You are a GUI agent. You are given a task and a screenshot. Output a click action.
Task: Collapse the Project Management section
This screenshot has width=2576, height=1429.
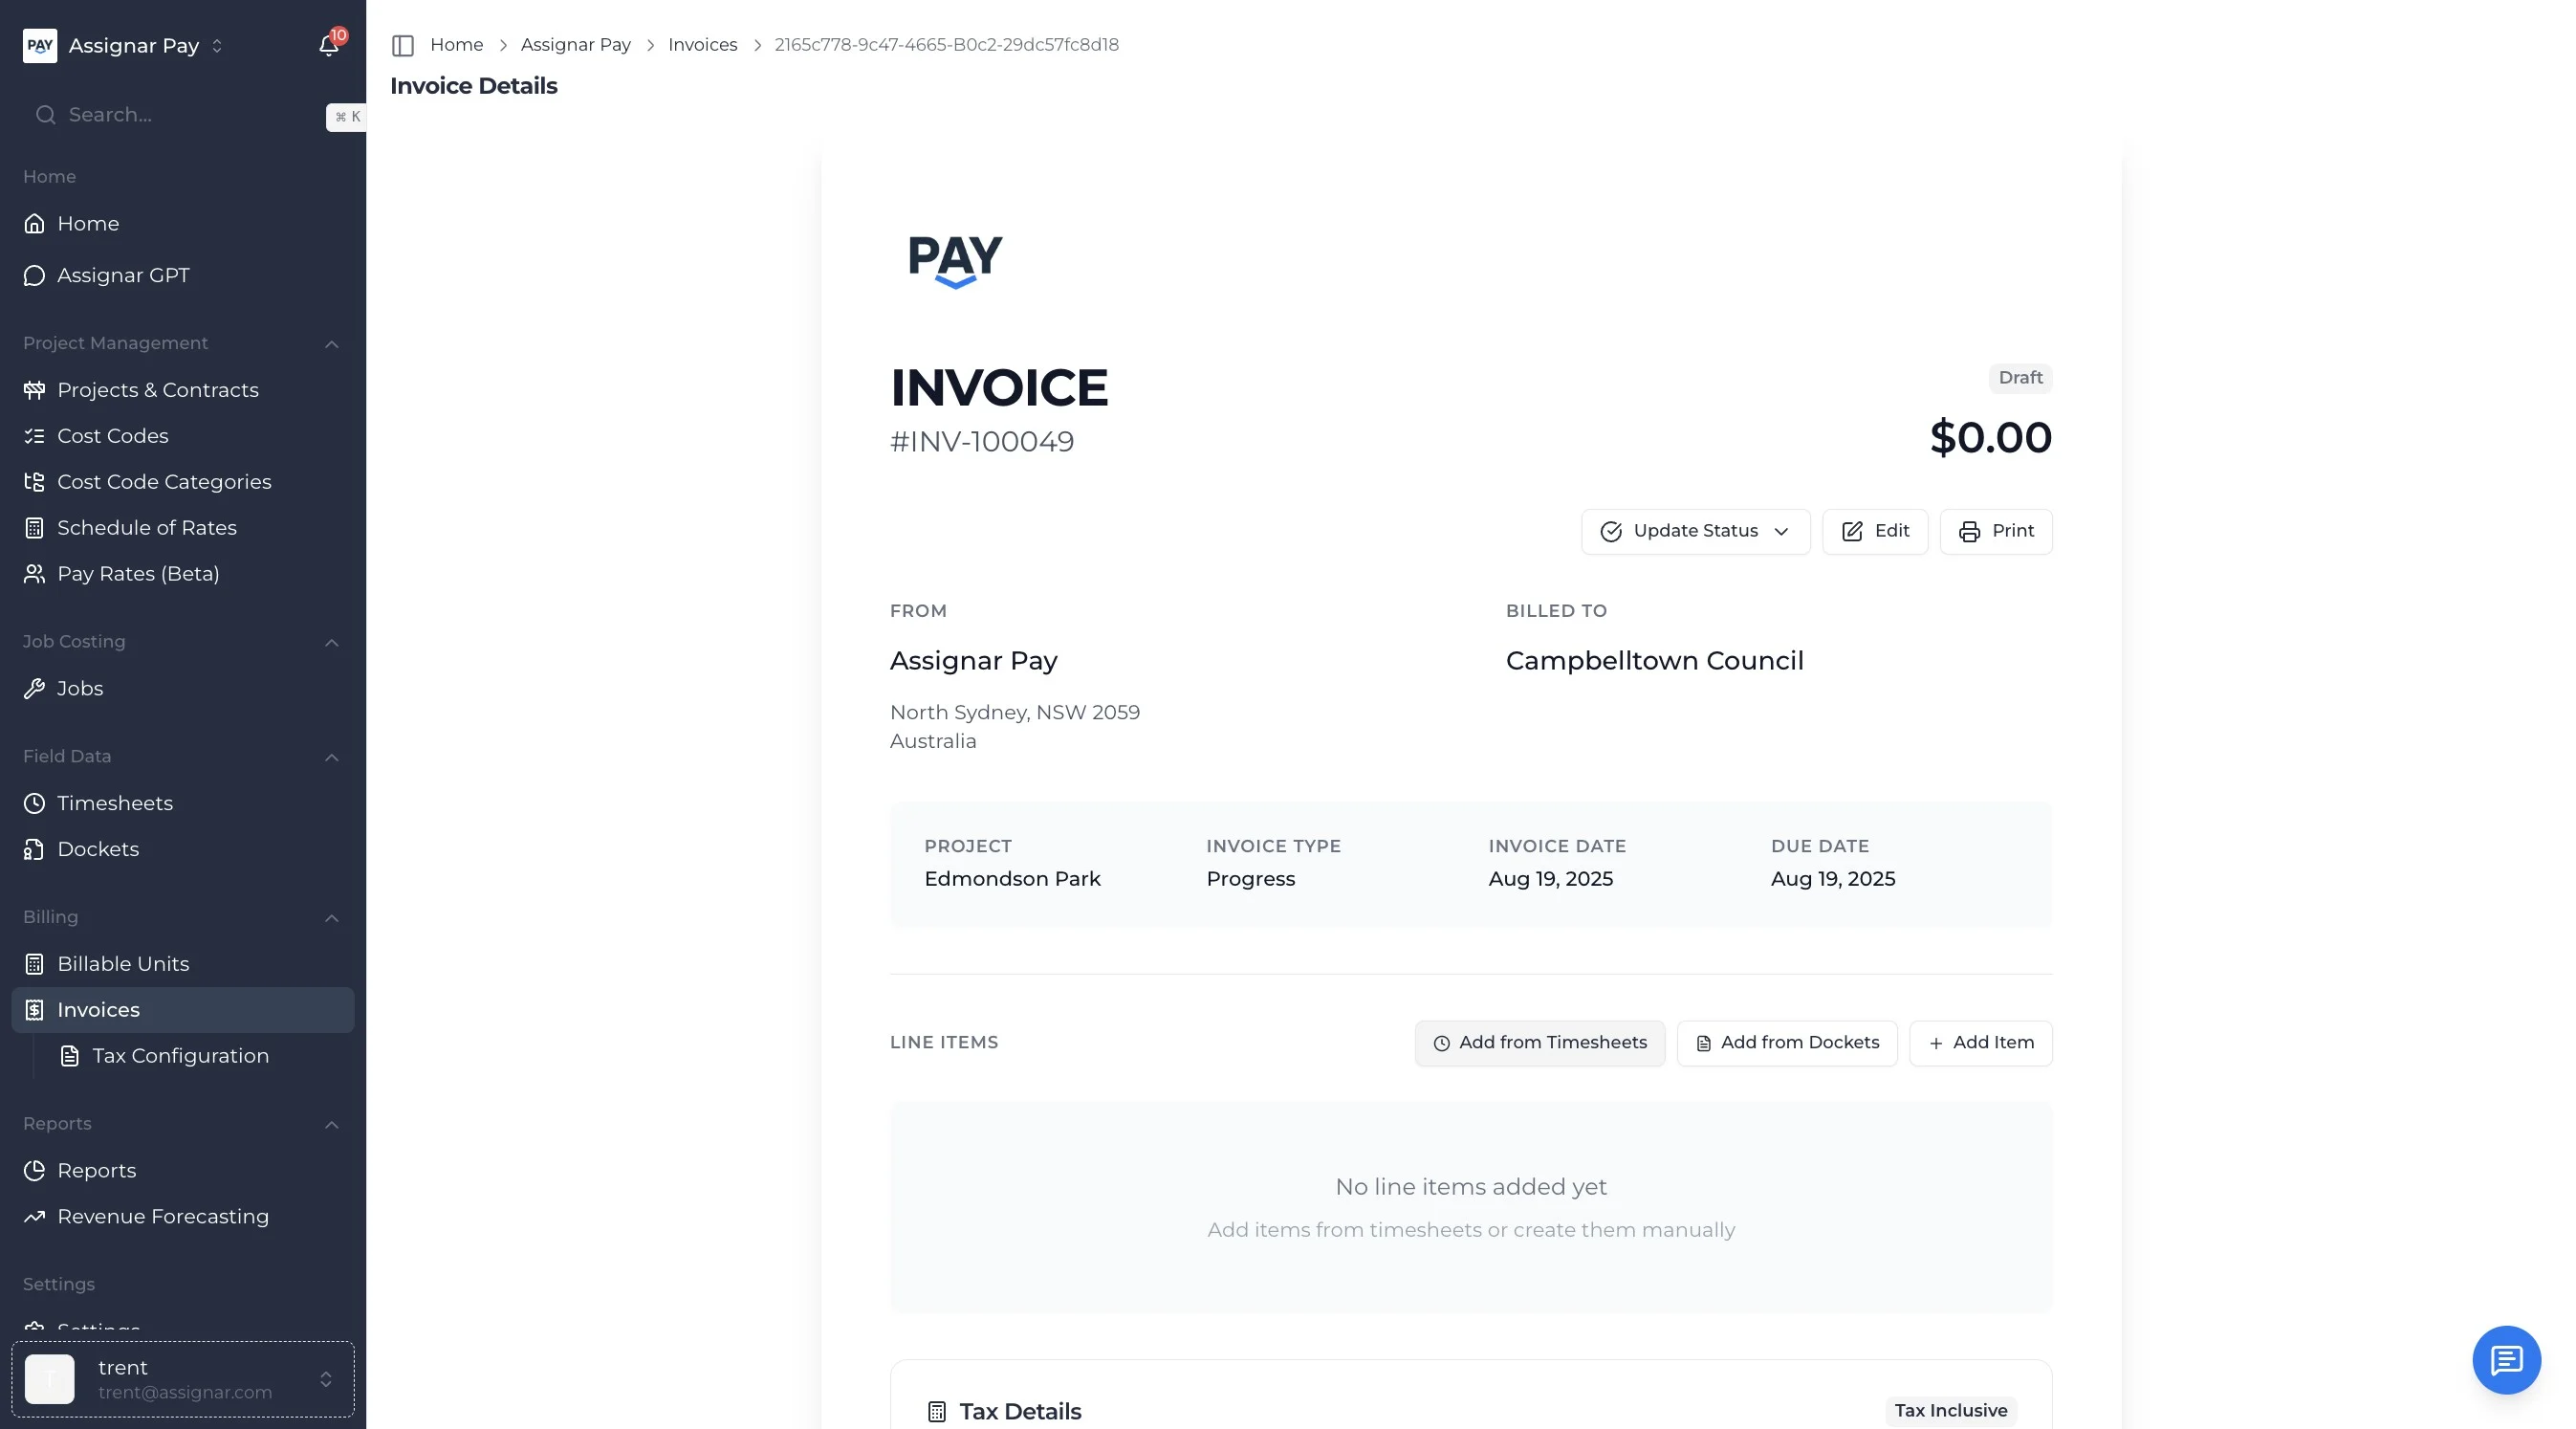click(331, 344)
